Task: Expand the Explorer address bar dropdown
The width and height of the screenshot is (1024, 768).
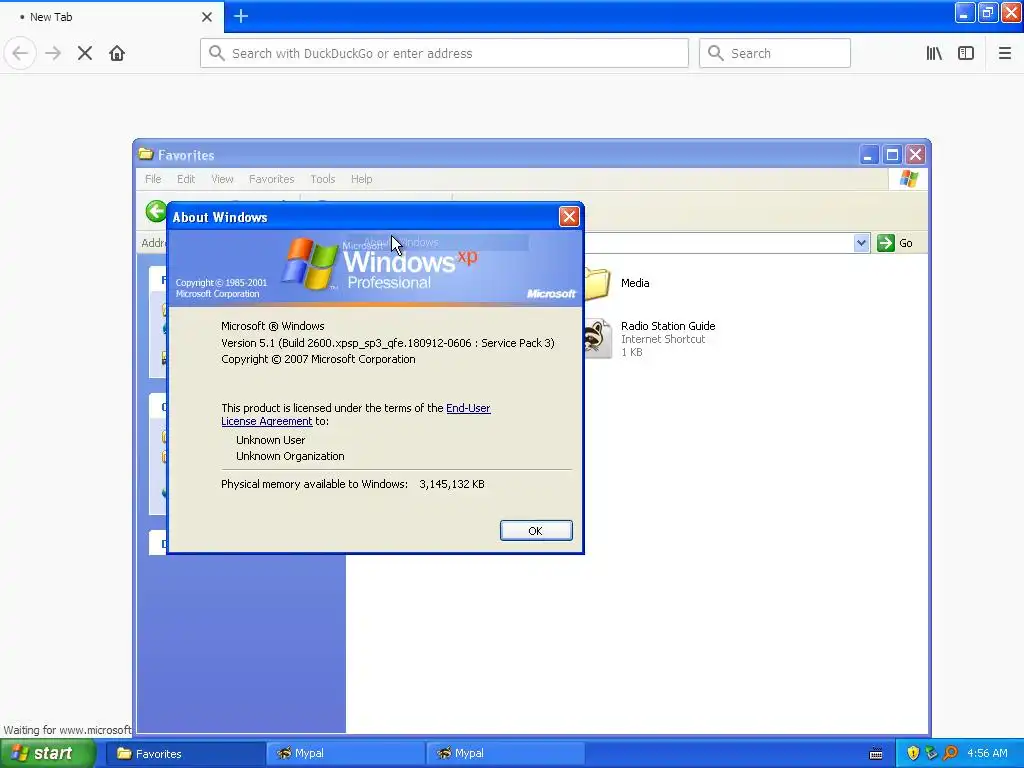Action: 861,243
